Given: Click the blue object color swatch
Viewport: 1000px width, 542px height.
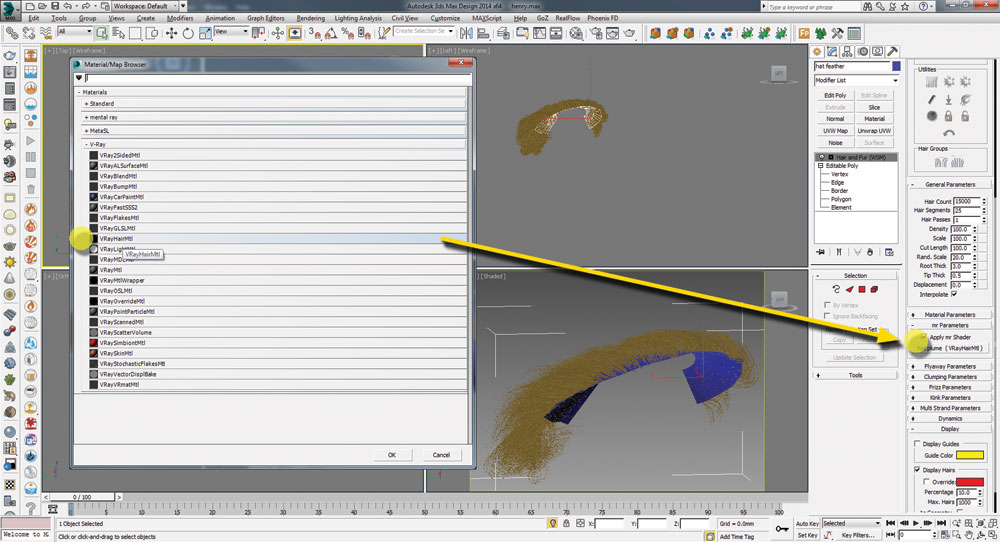Looking at the screenshot, I should [x=896, y=66].
